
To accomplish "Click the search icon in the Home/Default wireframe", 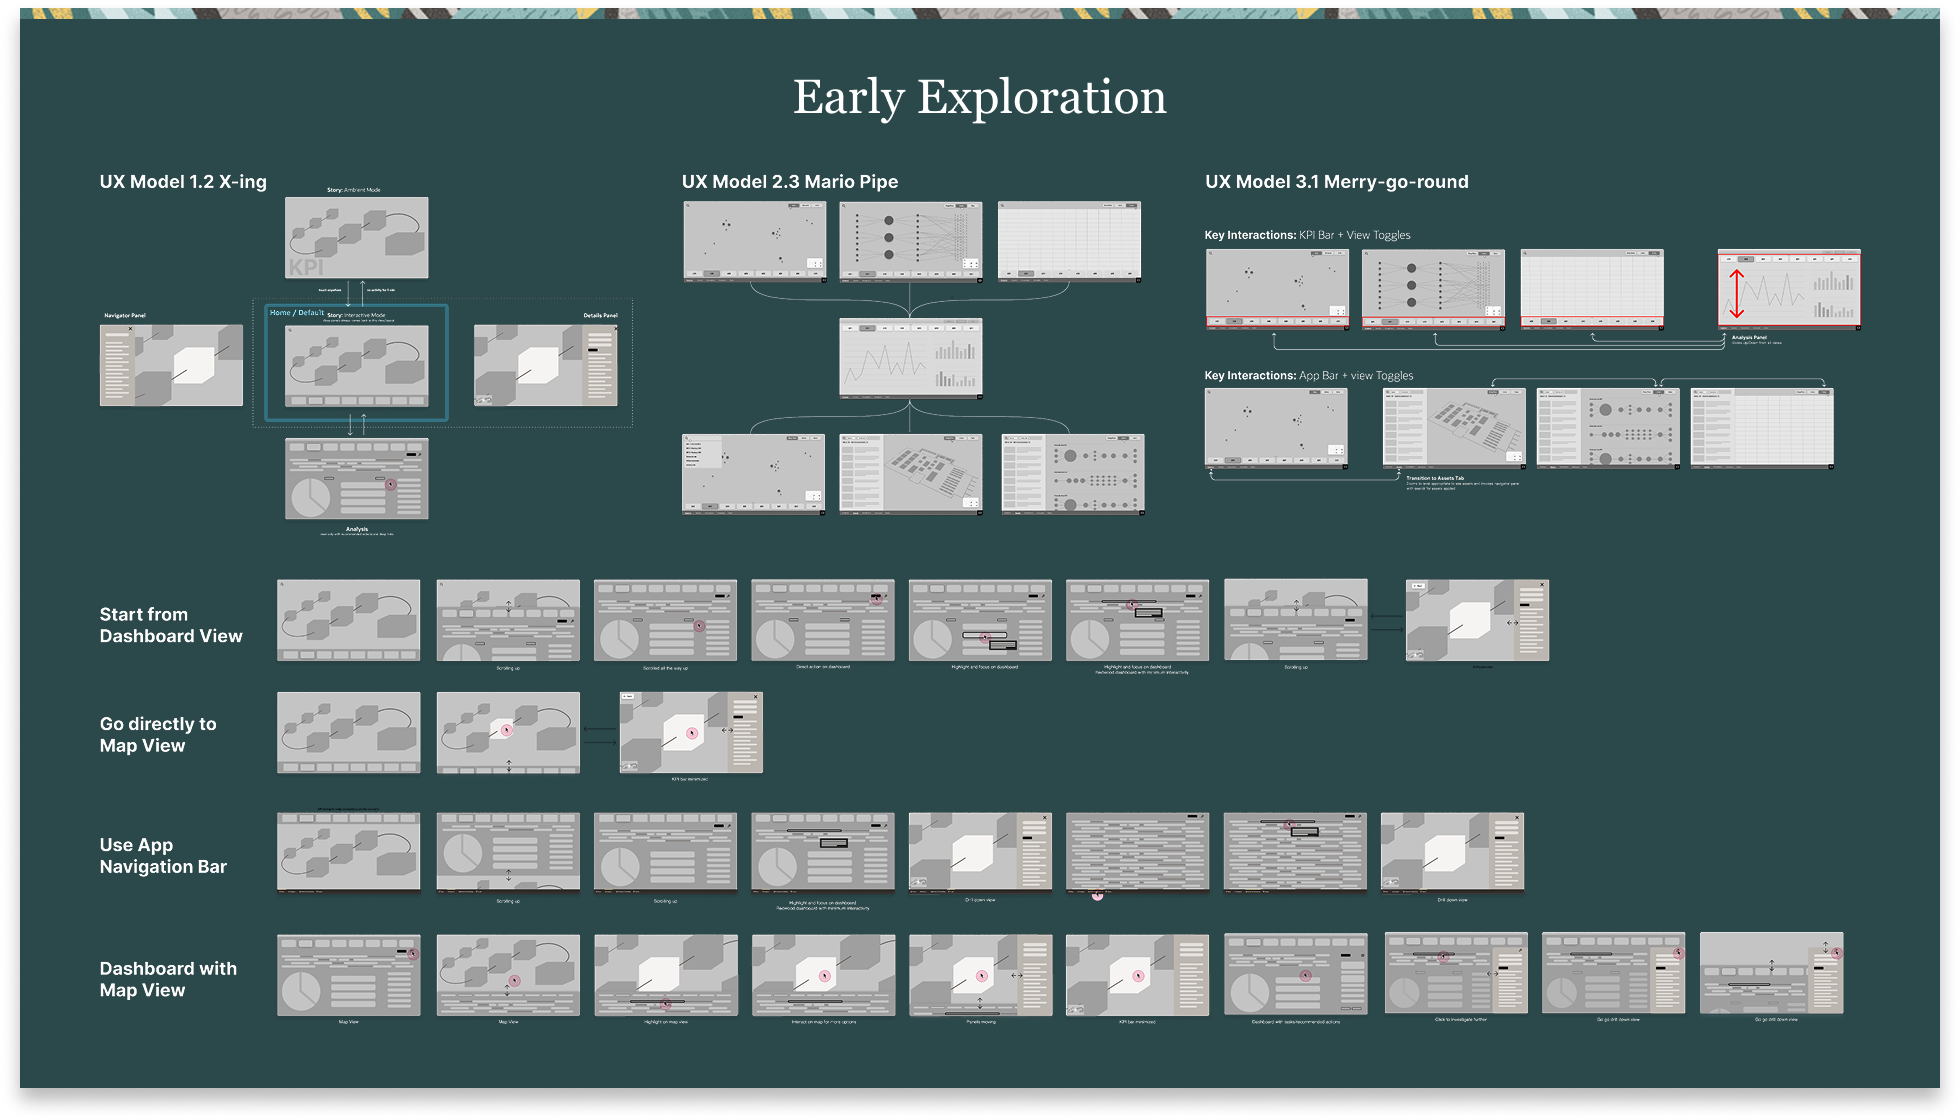I will tap(290, 328).
